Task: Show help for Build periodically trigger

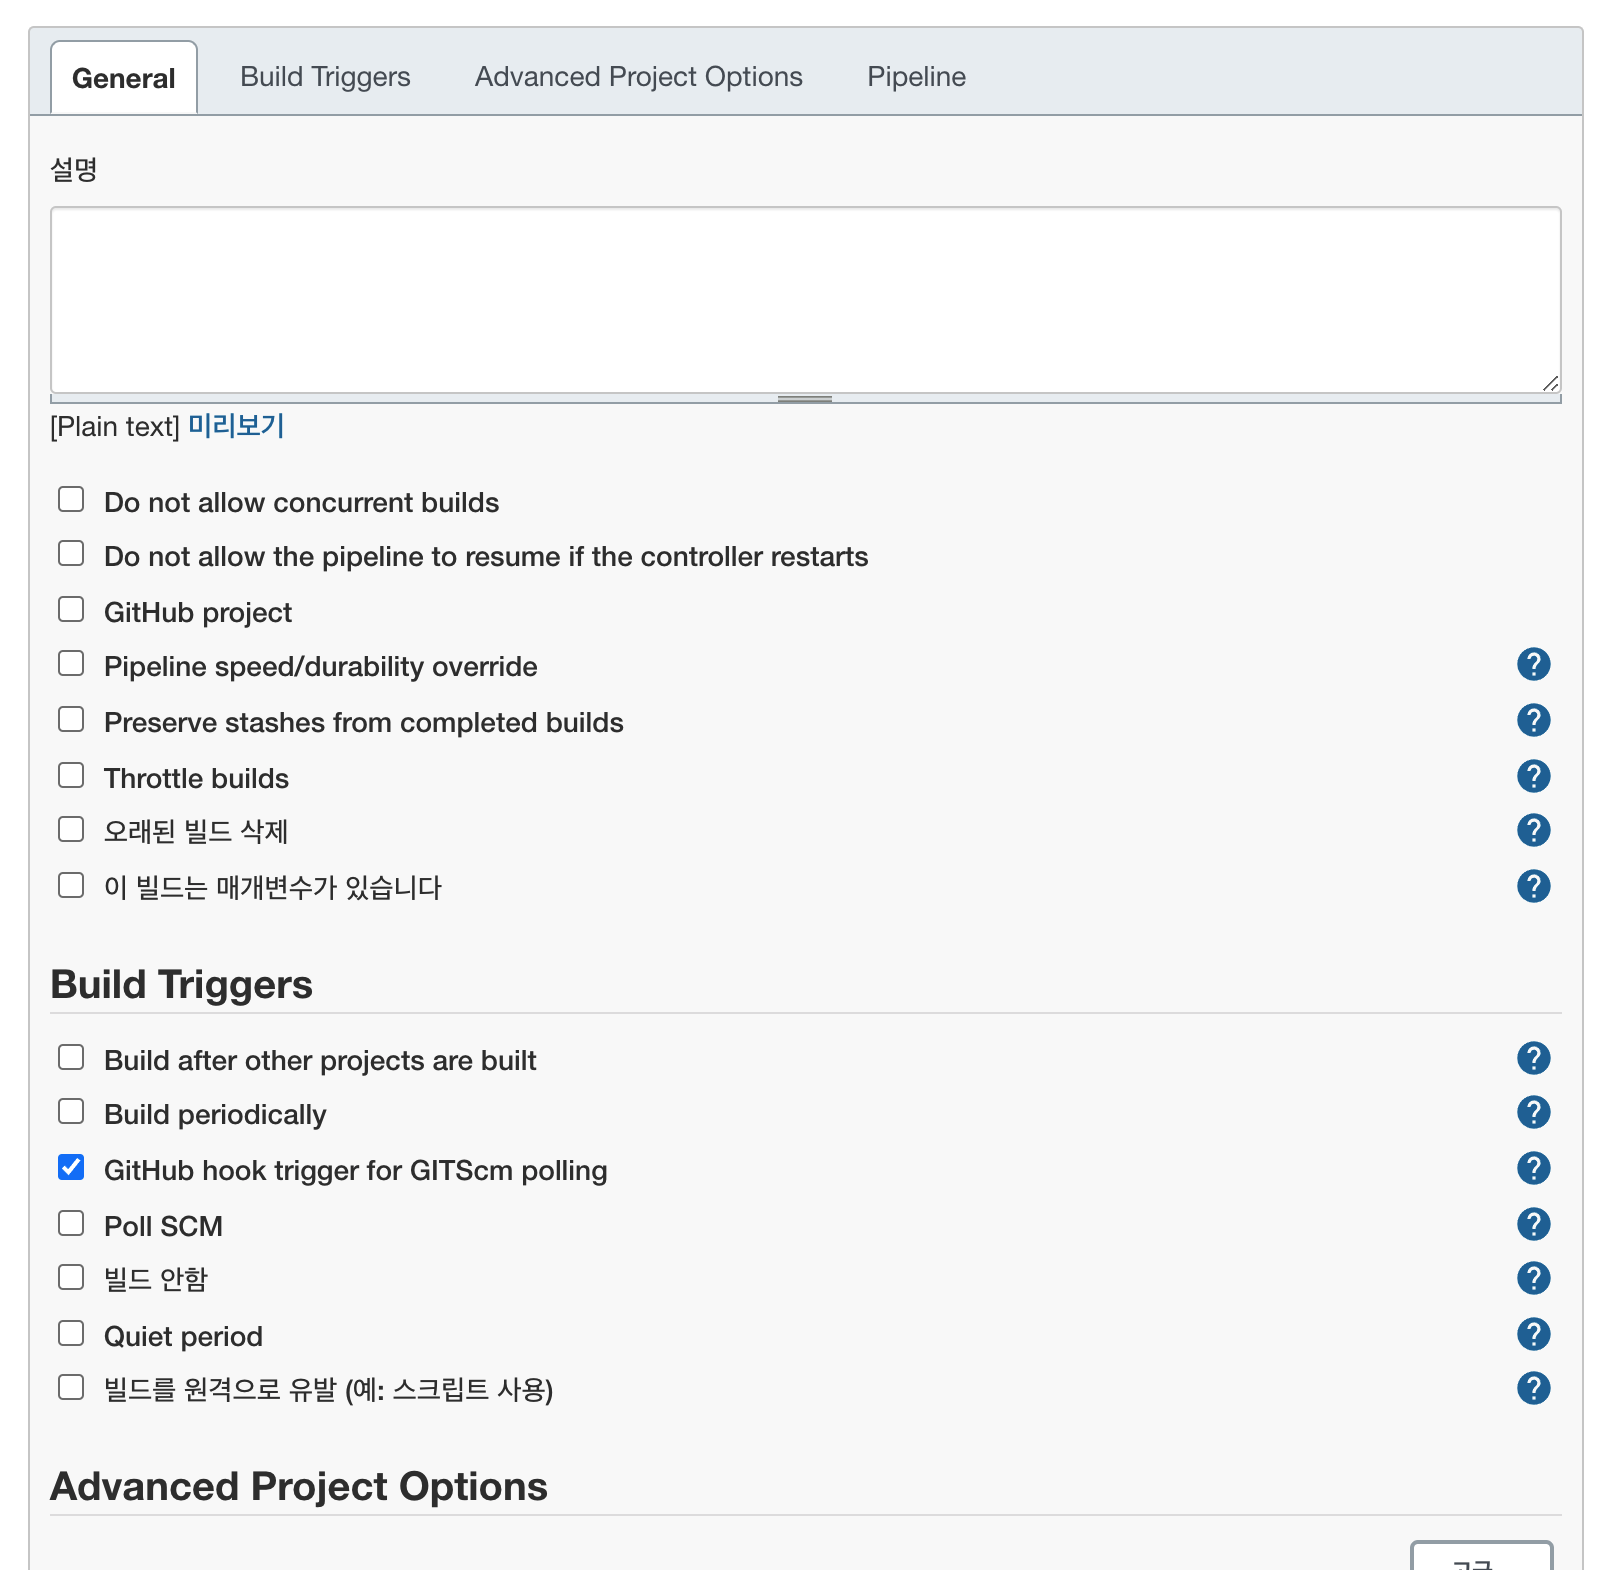Action: coord(1533,1112)
